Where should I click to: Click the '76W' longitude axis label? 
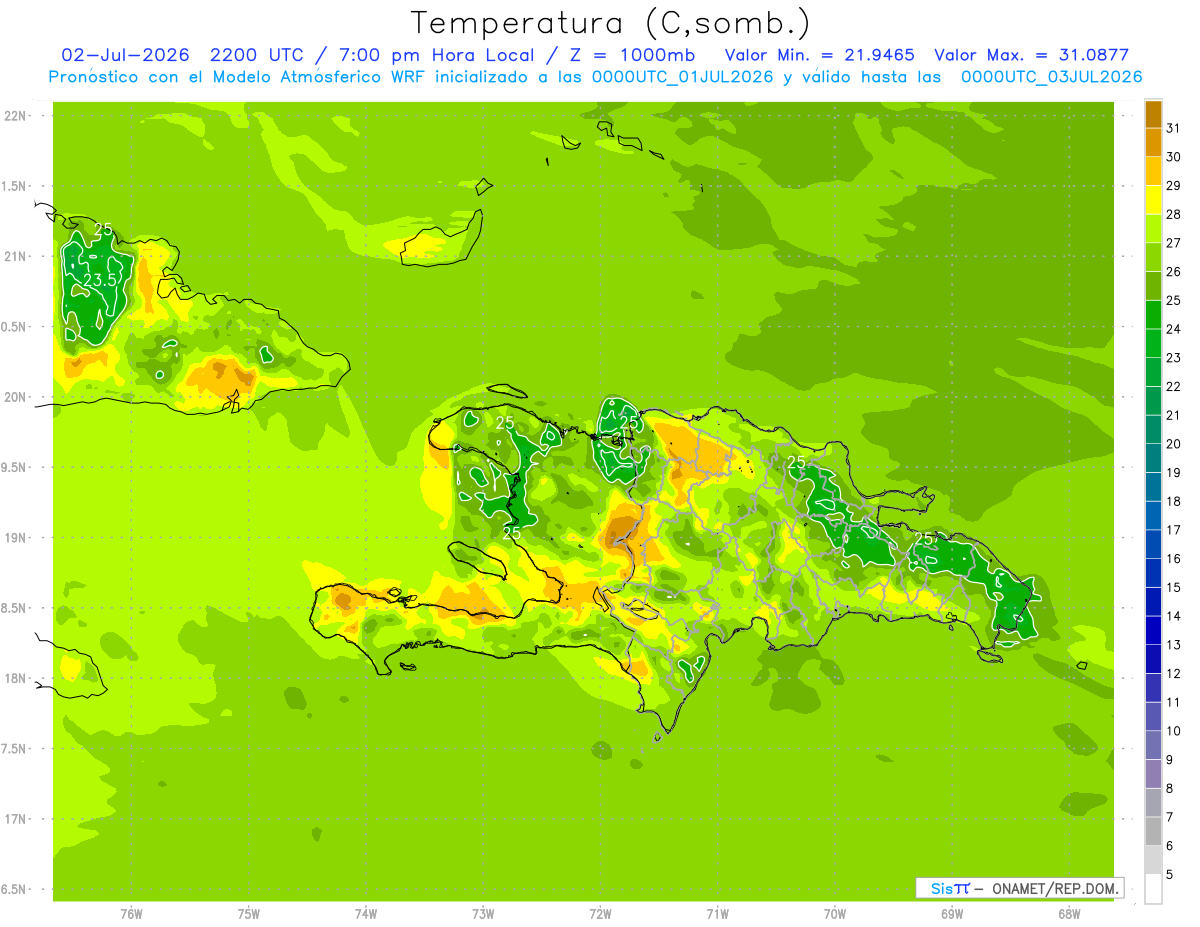(131, 914)
